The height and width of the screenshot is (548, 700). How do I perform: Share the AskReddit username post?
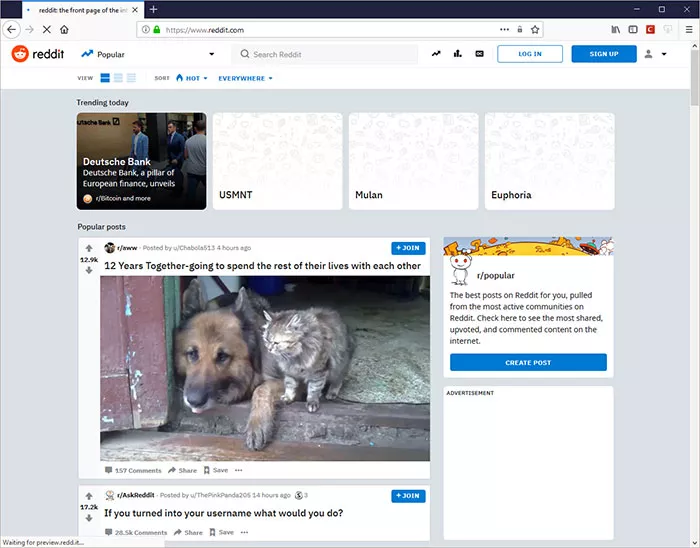coord(188,532)
